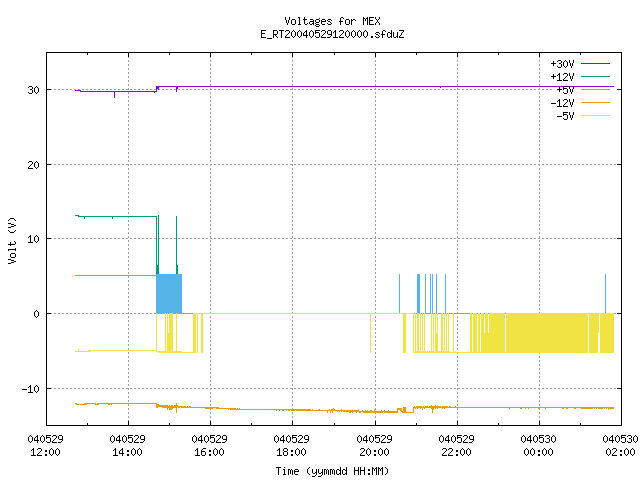Click the -5V legend label
640x480 pixels.
tap(565, 116)
